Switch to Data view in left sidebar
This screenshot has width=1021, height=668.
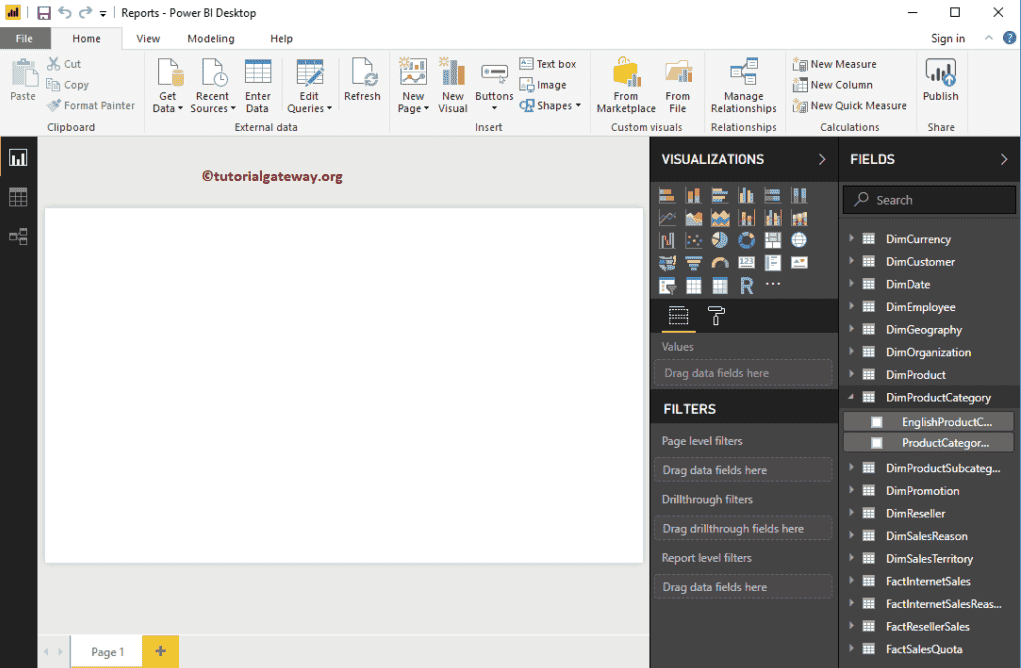[18, 197]
